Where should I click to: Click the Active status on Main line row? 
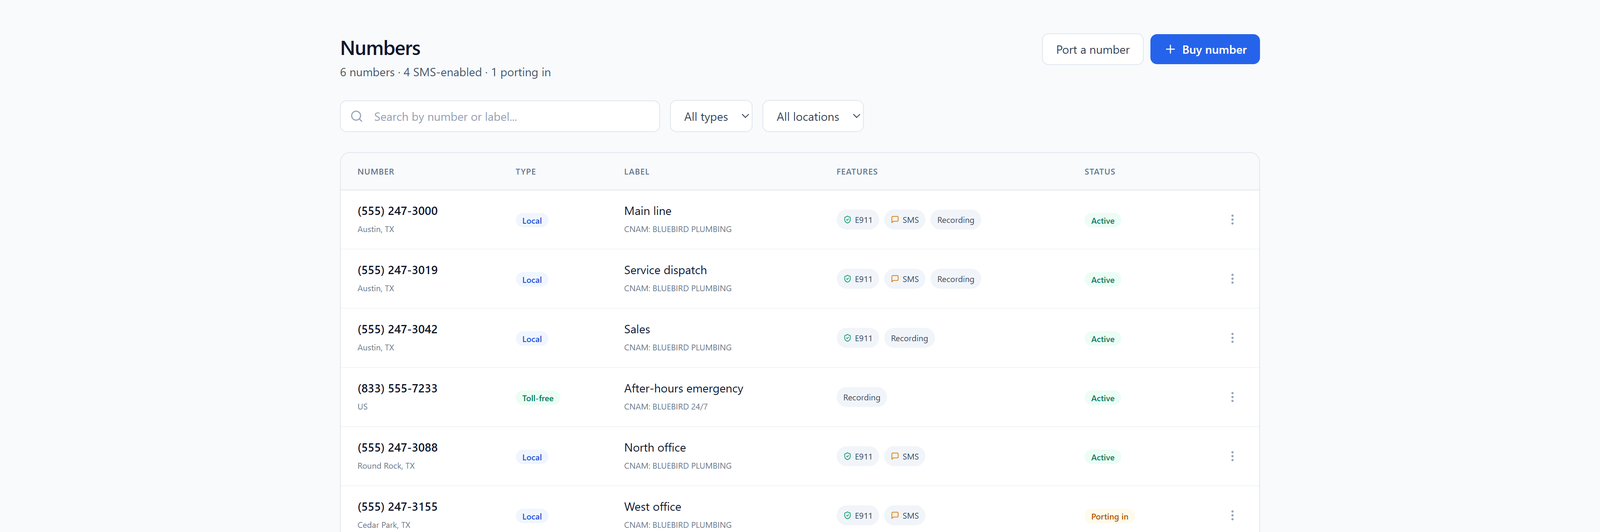click(x=1103, y=221)
